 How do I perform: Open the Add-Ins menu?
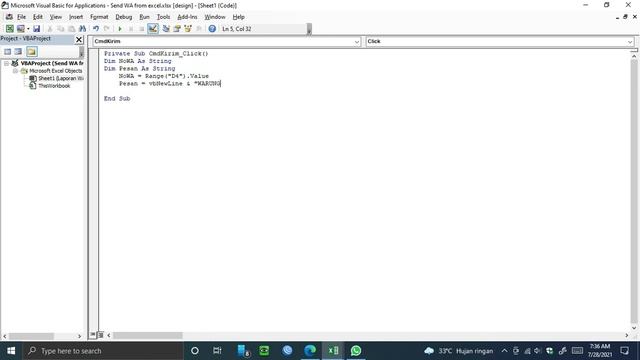[187, 17]
